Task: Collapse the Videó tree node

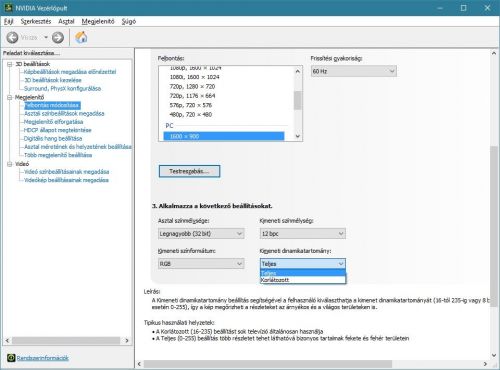Action: pyautogui.click(x=10, y=164)
